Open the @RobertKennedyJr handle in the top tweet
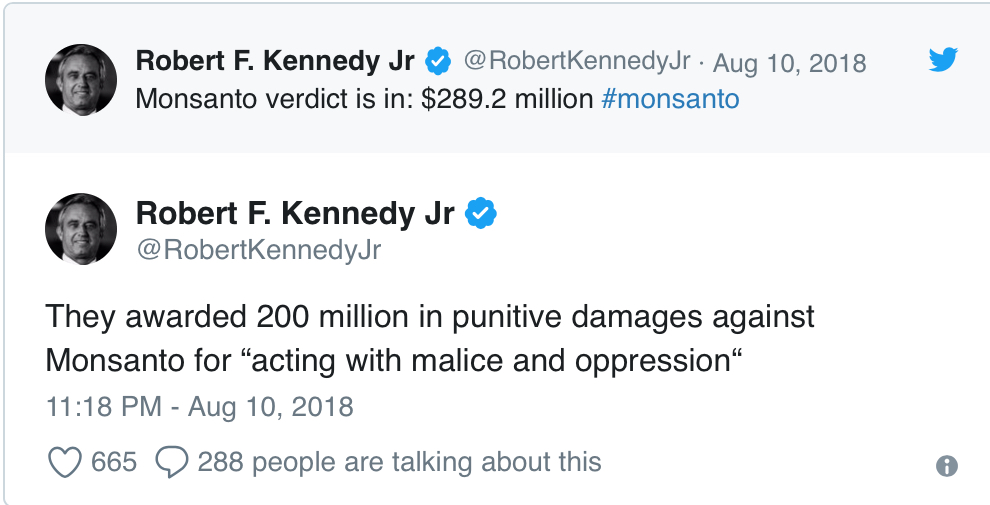Image resolution: width=990 pixels, height=505 pixels. [x=576, y=61]
